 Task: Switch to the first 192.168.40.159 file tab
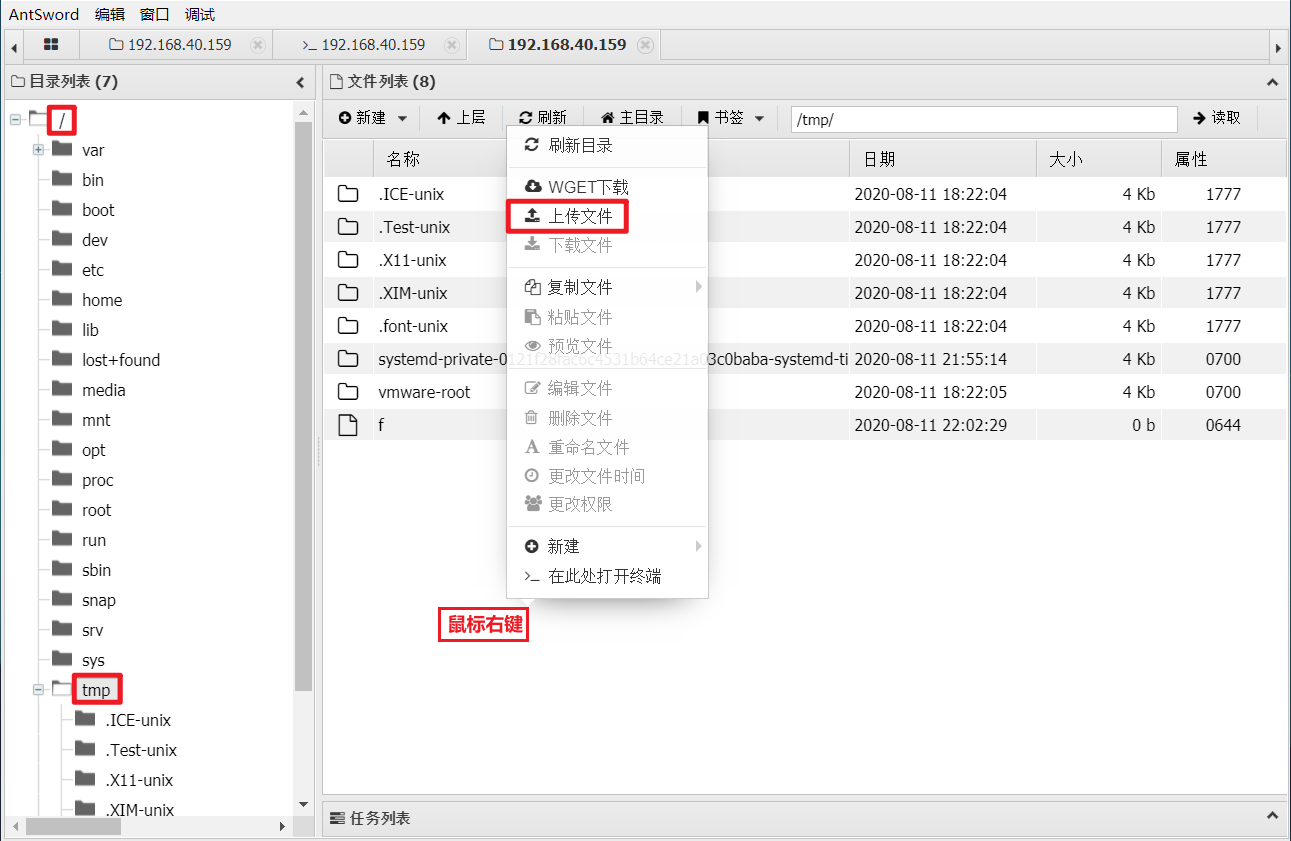point(170,45)
